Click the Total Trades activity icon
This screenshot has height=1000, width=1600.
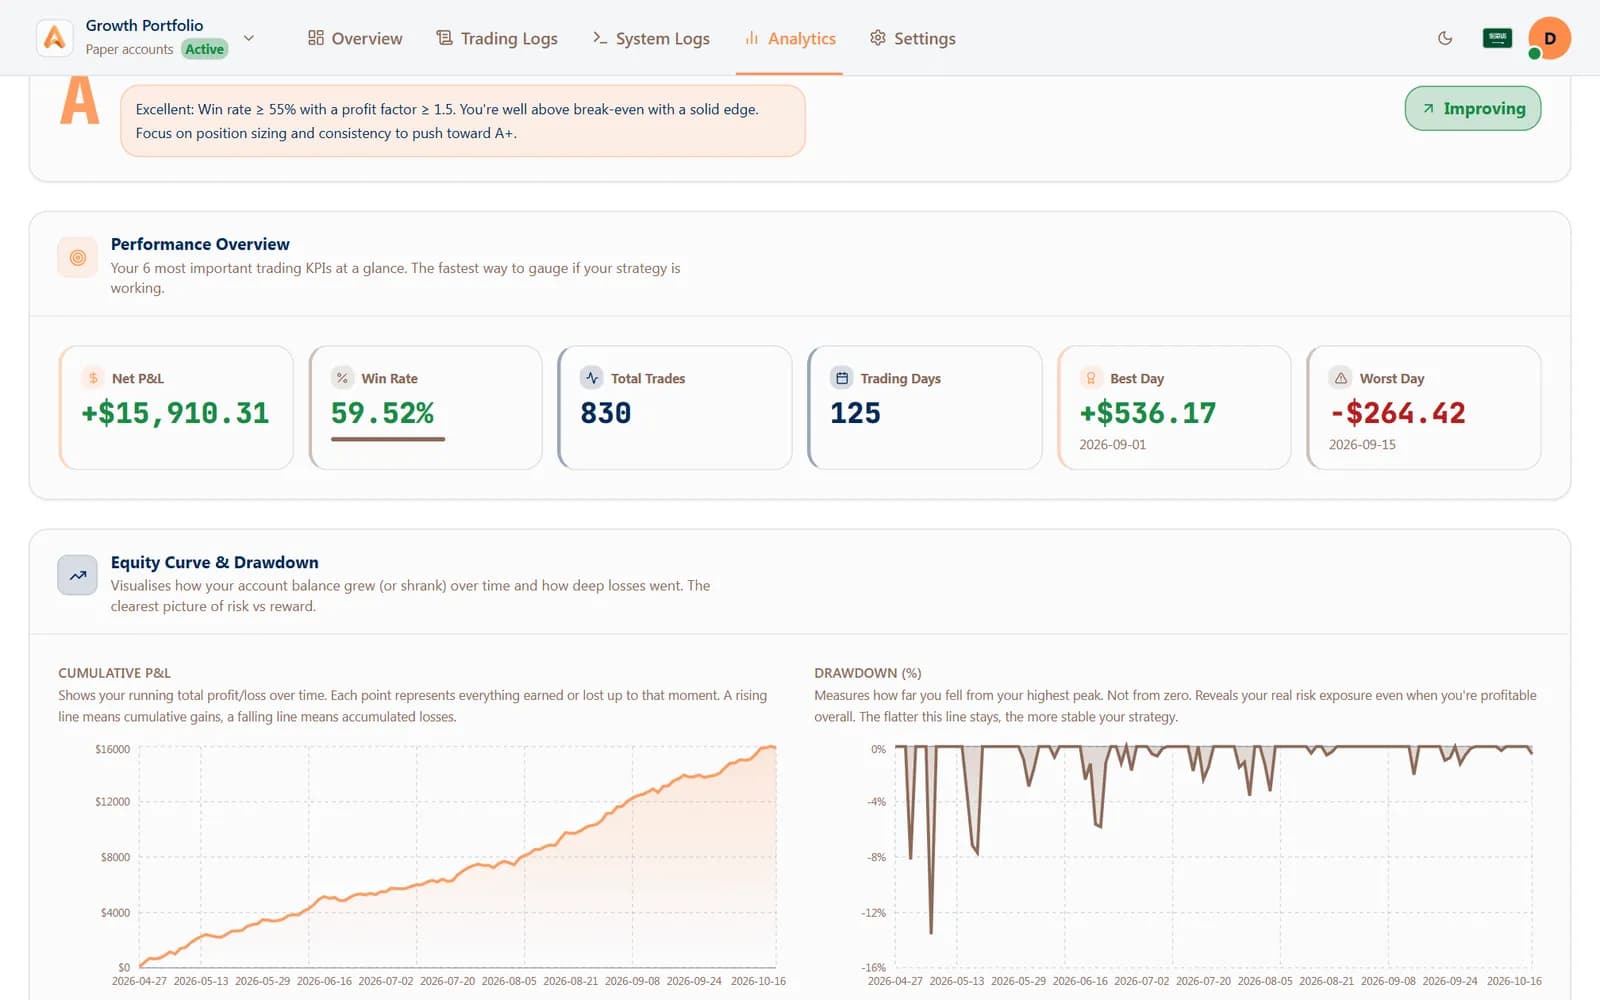[592, 378]
